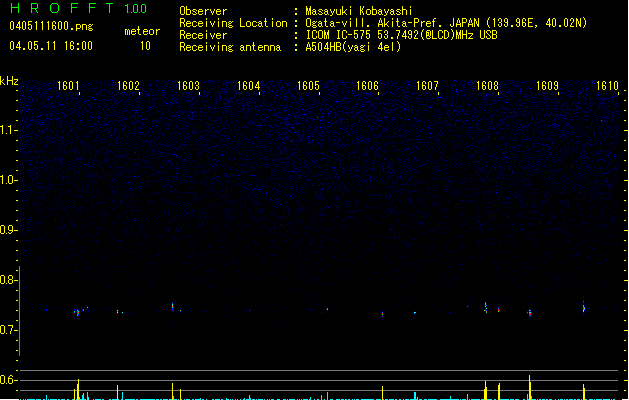Click the meteor echo near 1603

[x=172, y=306]
